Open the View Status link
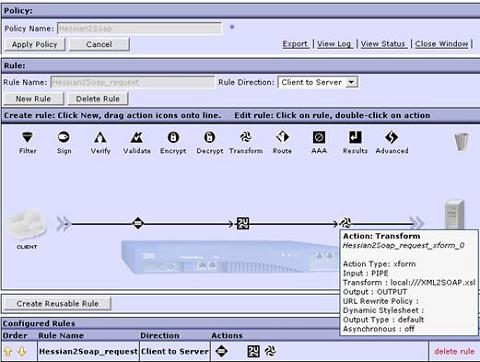Viewport: 480px width, 362px height. point(383,44)
